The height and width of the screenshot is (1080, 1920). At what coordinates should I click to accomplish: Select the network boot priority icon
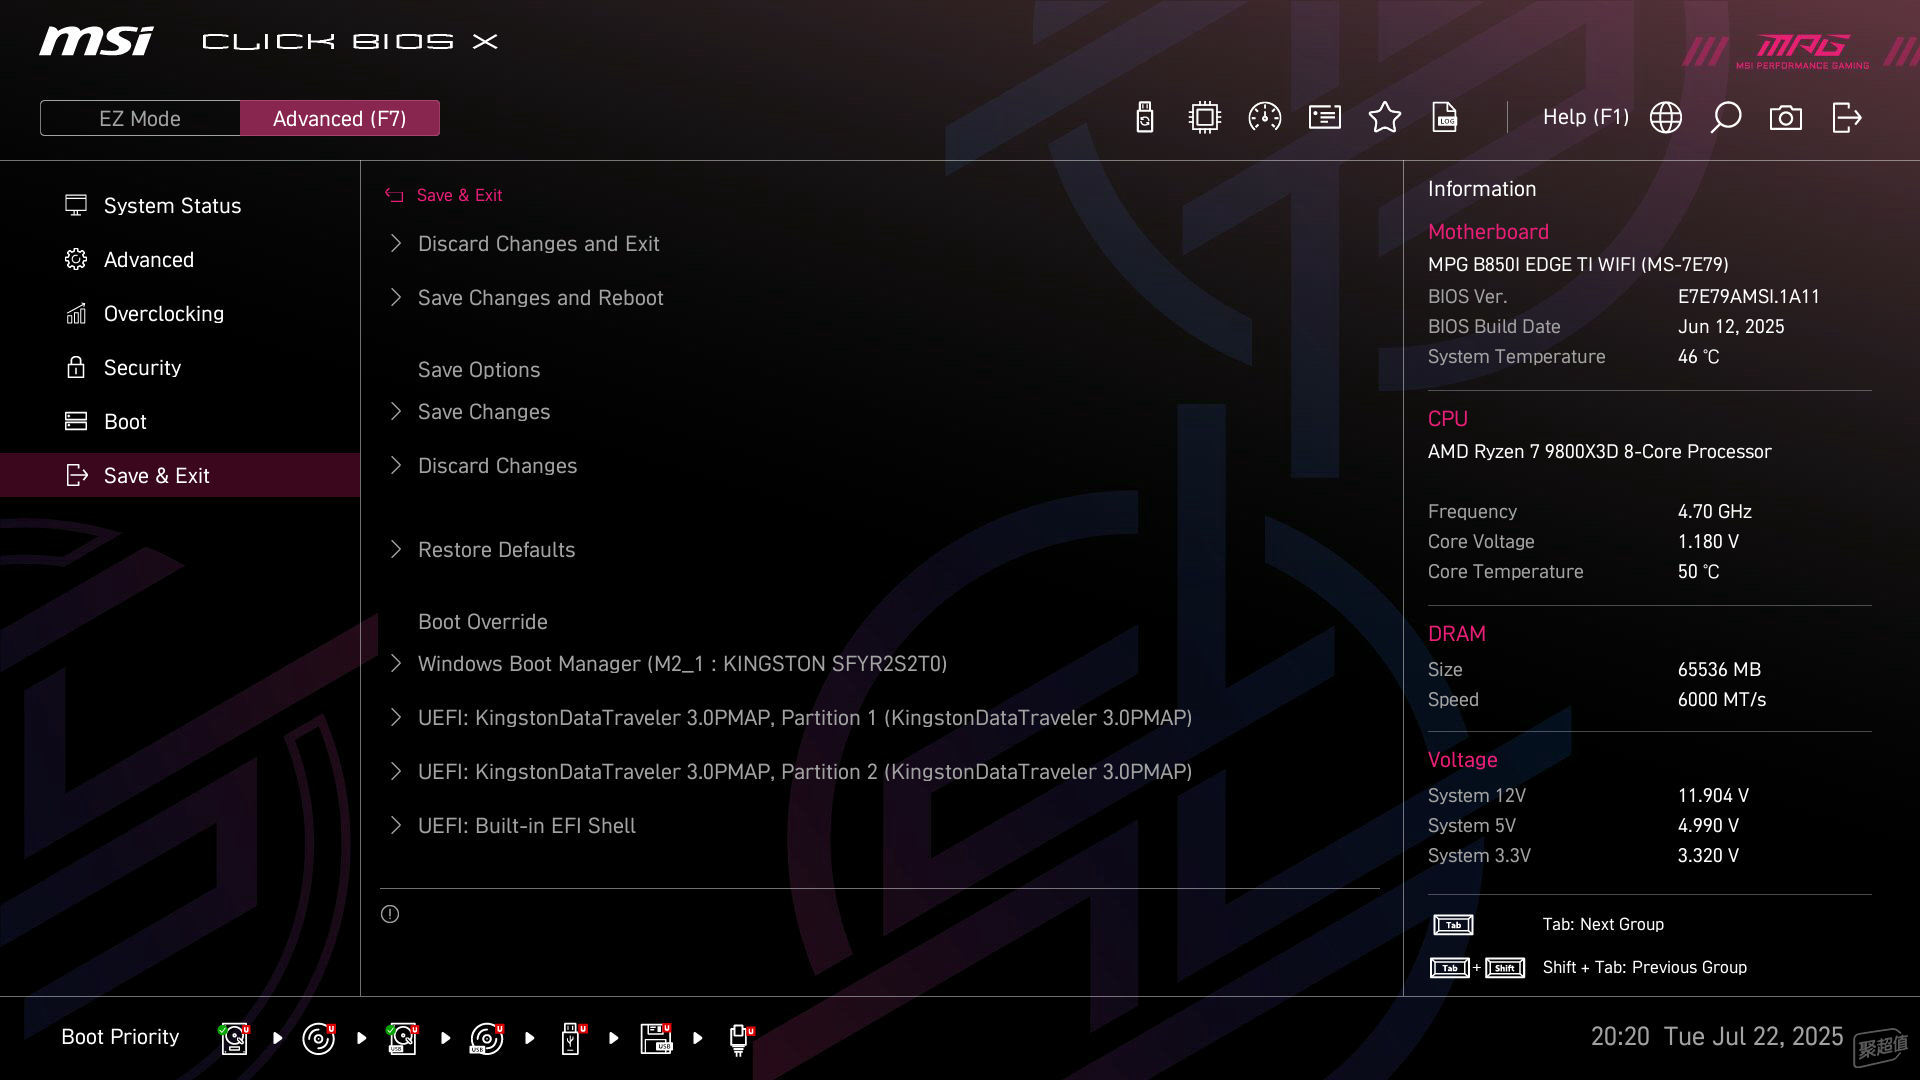740,1040
